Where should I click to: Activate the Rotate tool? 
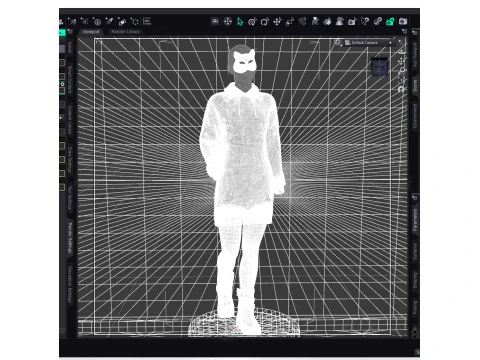[252, 22]
